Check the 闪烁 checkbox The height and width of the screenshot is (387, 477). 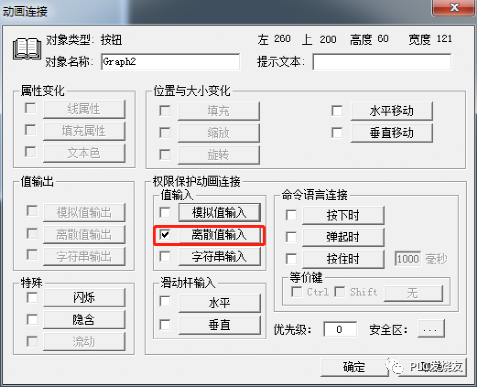click(32, 297)
